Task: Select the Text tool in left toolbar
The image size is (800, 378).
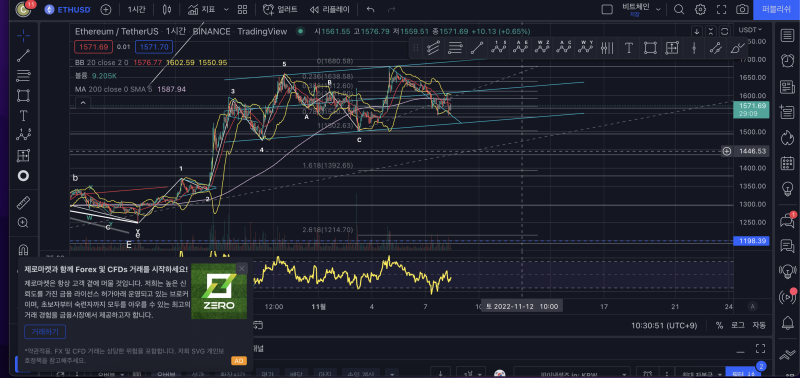Action: [x=23, y=115]
